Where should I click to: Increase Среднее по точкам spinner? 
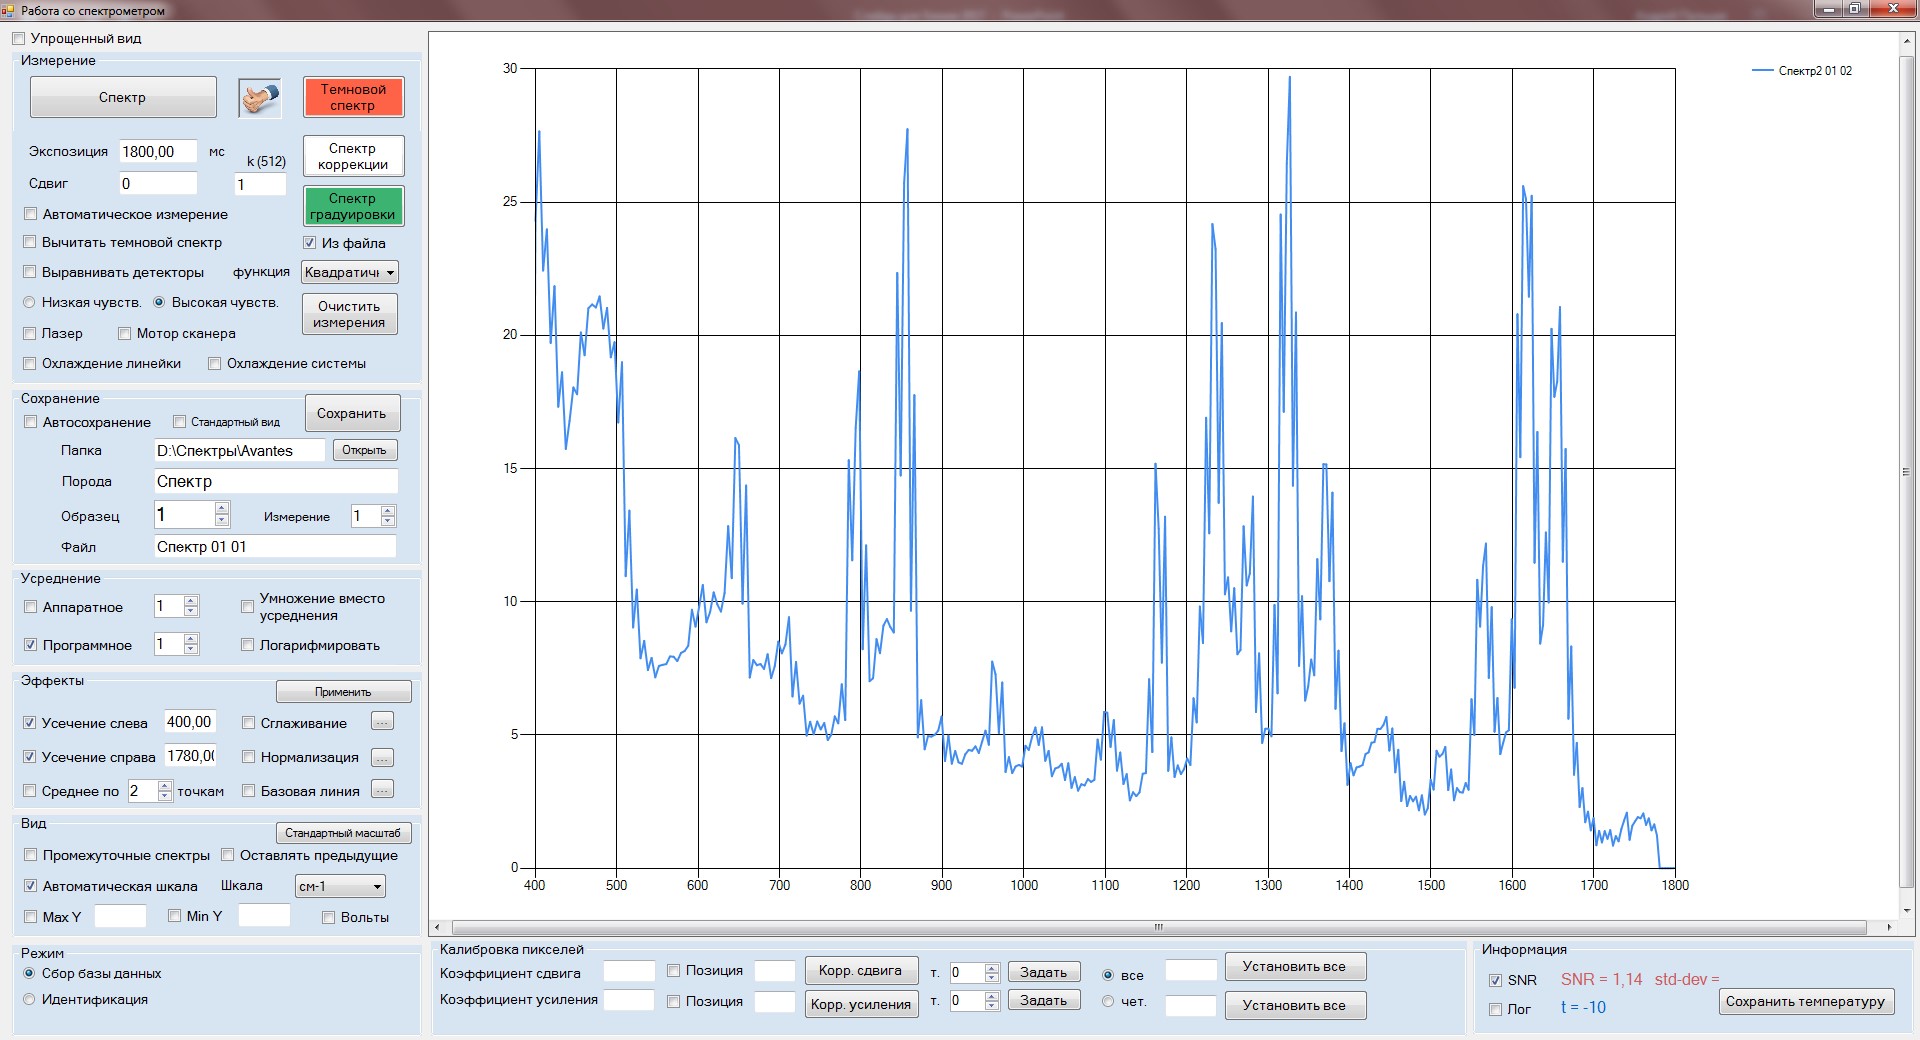tap(165, 785)
